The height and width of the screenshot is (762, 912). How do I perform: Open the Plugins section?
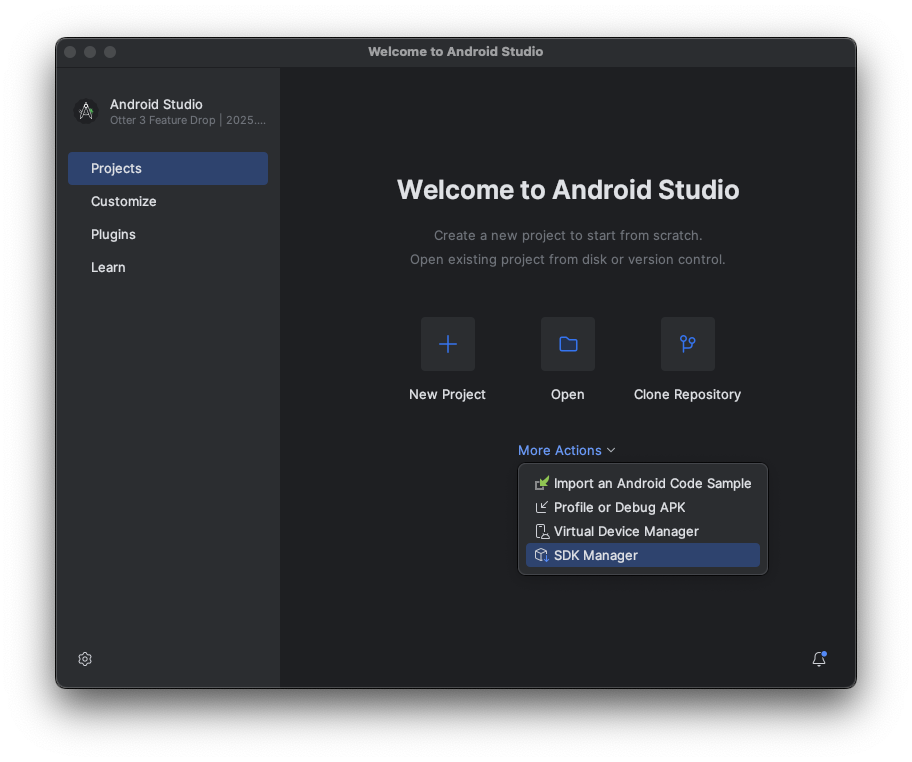click(x=113, y=234)
